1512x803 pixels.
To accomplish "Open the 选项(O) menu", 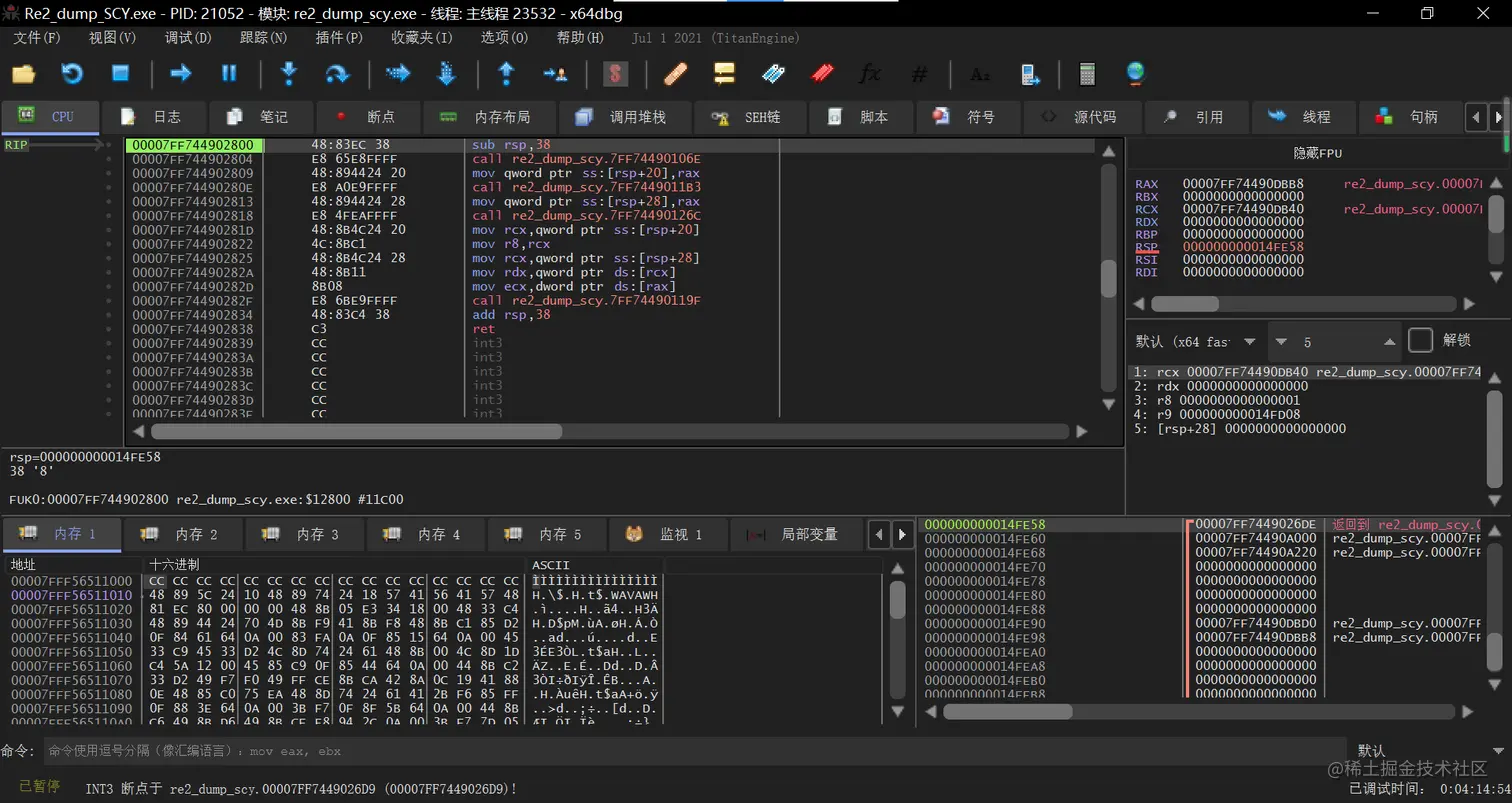I will [505, 38].
